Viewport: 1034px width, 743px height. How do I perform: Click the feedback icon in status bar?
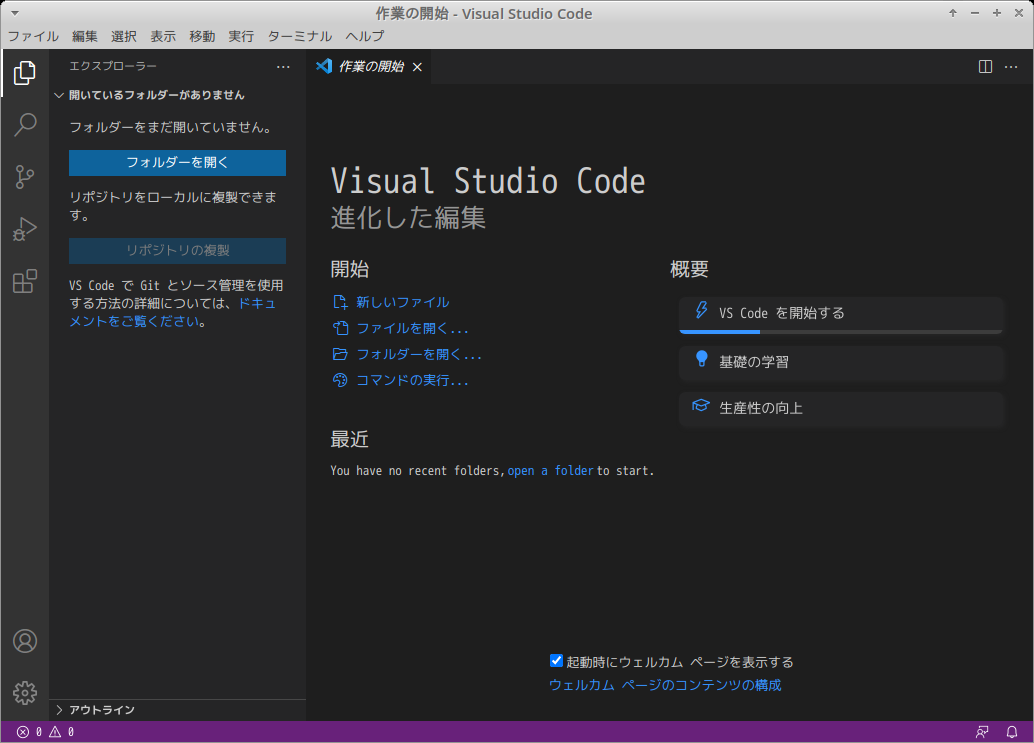[x=982, y=732]
